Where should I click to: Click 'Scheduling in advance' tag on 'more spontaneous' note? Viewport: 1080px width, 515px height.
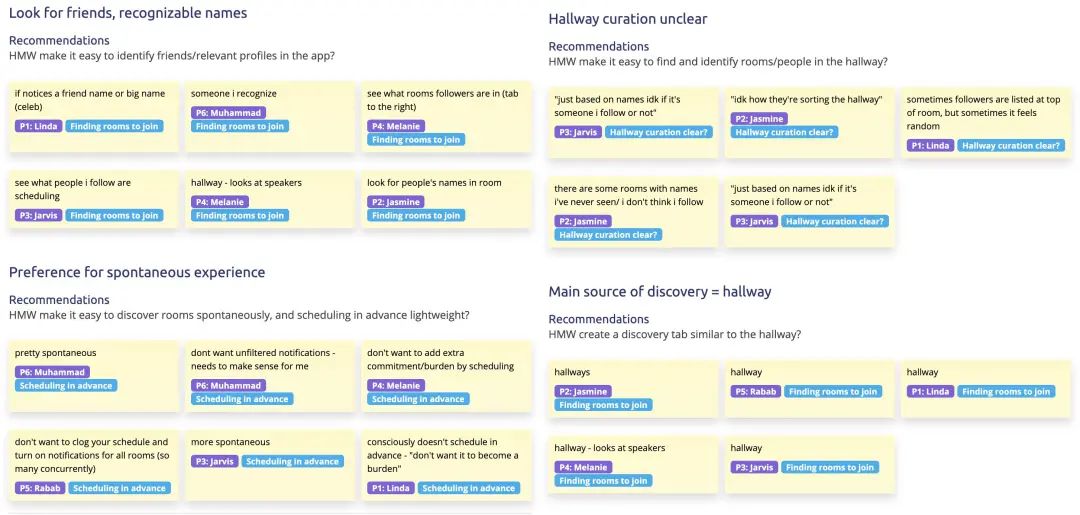tap(292, 461)
